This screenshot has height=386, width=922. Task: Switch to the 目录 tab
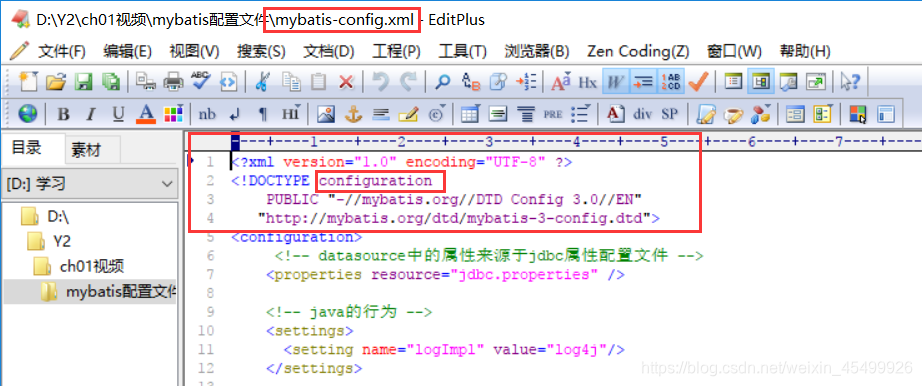[27, 148]
